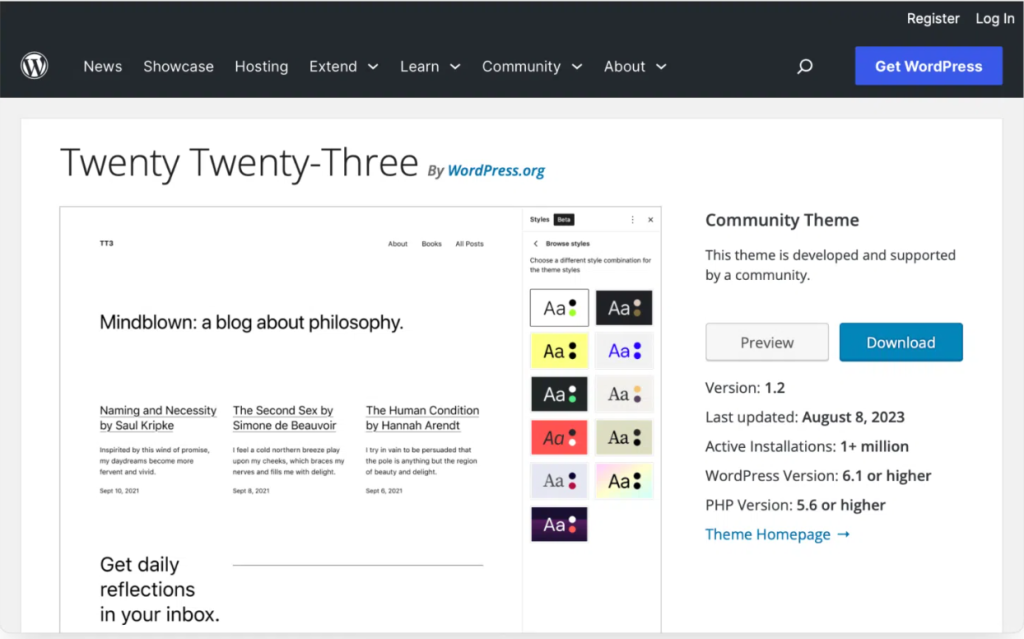Click the Log In link
Viewport: 1024px width, 639px height.
click(995, 19)
